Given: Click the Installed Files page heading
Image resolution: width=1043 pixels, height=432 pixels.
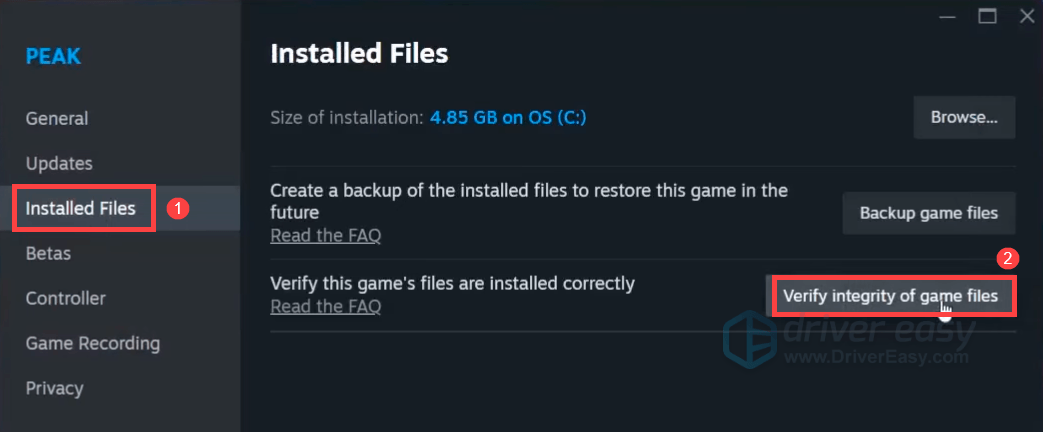Looking at the screenshot, I should click(359, 53).
